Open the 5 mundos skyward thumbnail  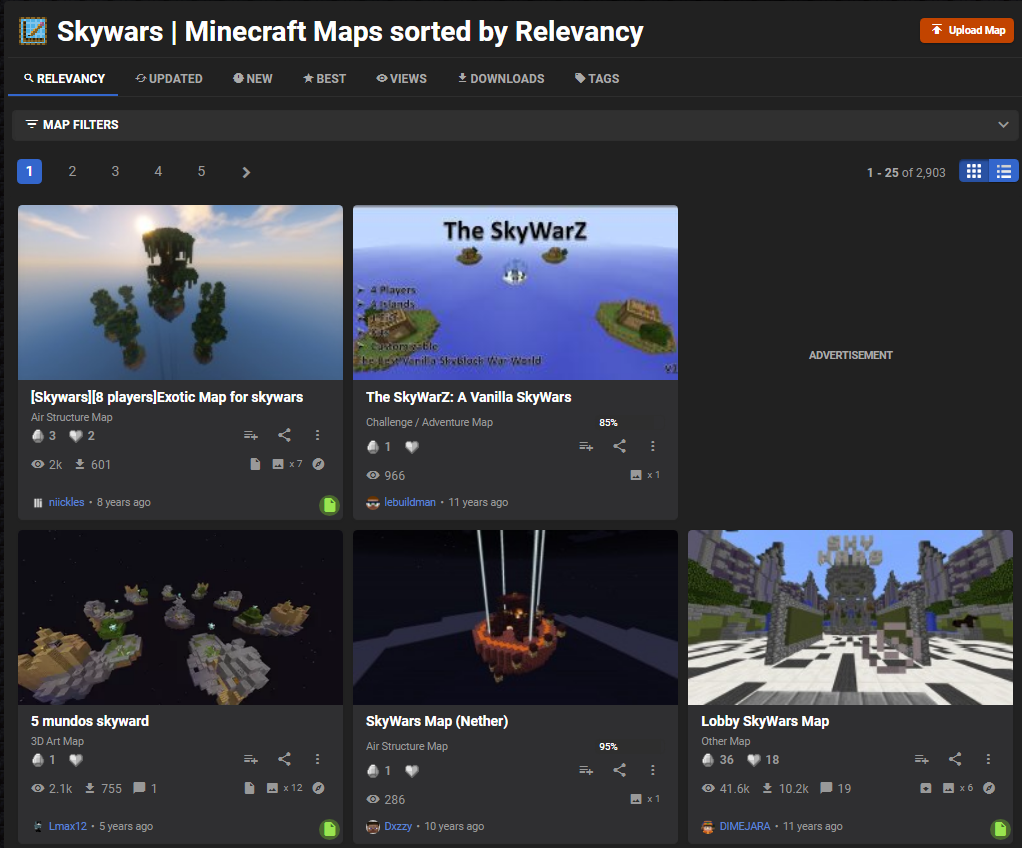[x=181, y=617]
